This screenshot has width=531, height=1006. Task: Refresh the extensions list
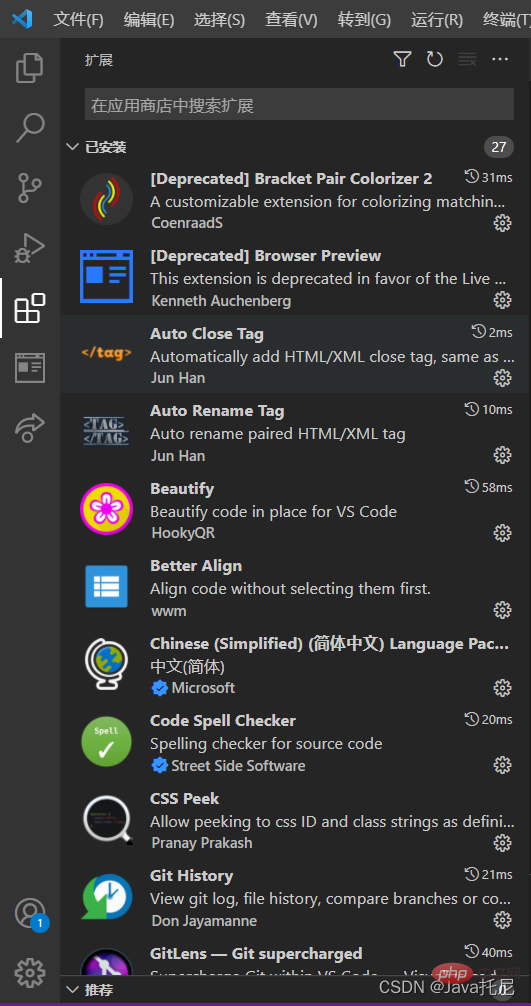tap(435, 60)
